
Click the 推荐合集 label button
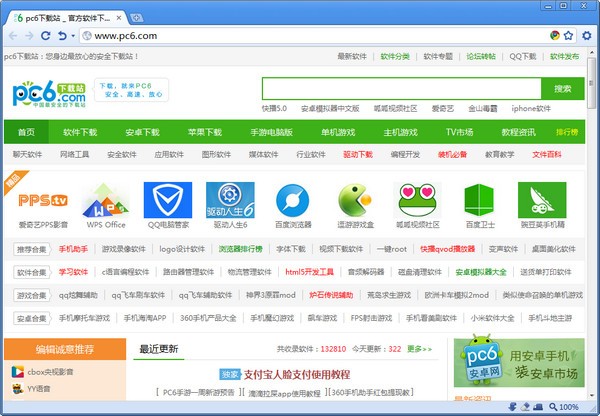[32, 250]
